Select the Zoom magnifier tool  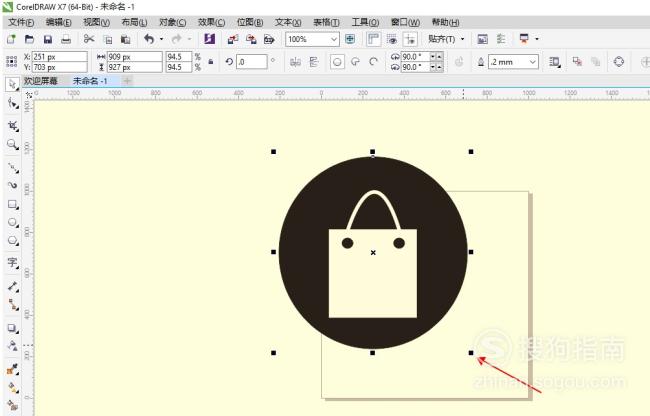pyautogui.click(x=12, y=145)
